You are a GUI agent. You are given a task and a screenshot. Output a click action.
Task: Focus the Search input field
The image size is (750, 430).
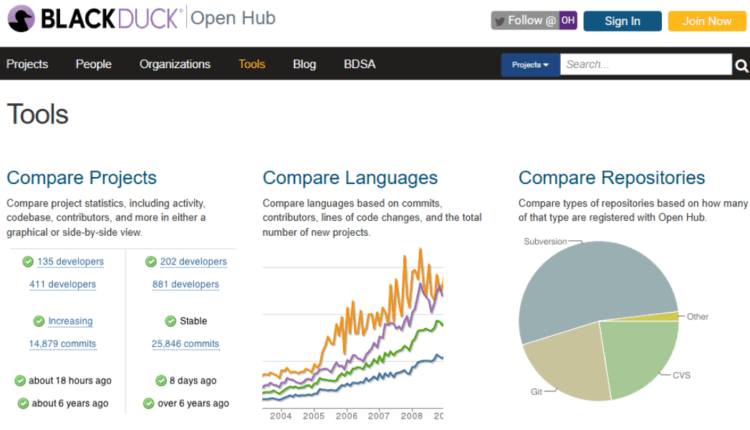pyautogui.click(x=646, y=65)
